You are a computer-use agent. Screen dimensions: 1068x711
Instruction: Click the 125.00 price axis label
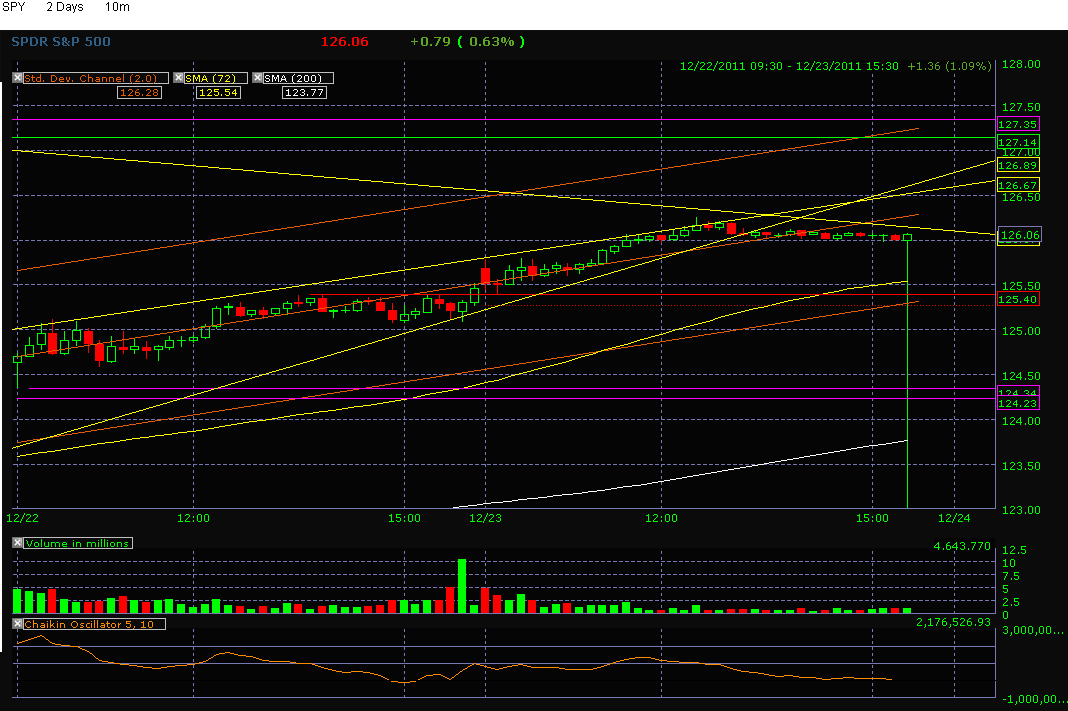tap(1021, 331)
